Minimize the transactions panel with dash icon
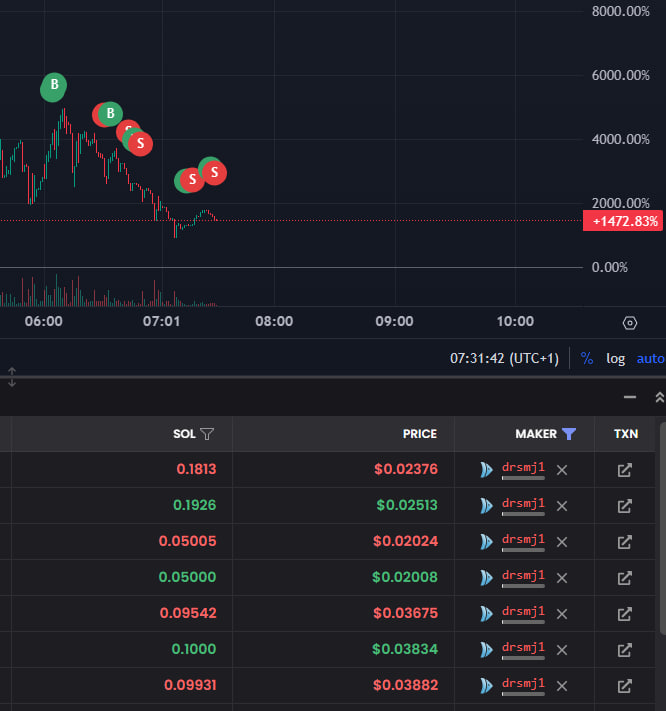This screenshot has height=711, width=666. pos(630,397)
